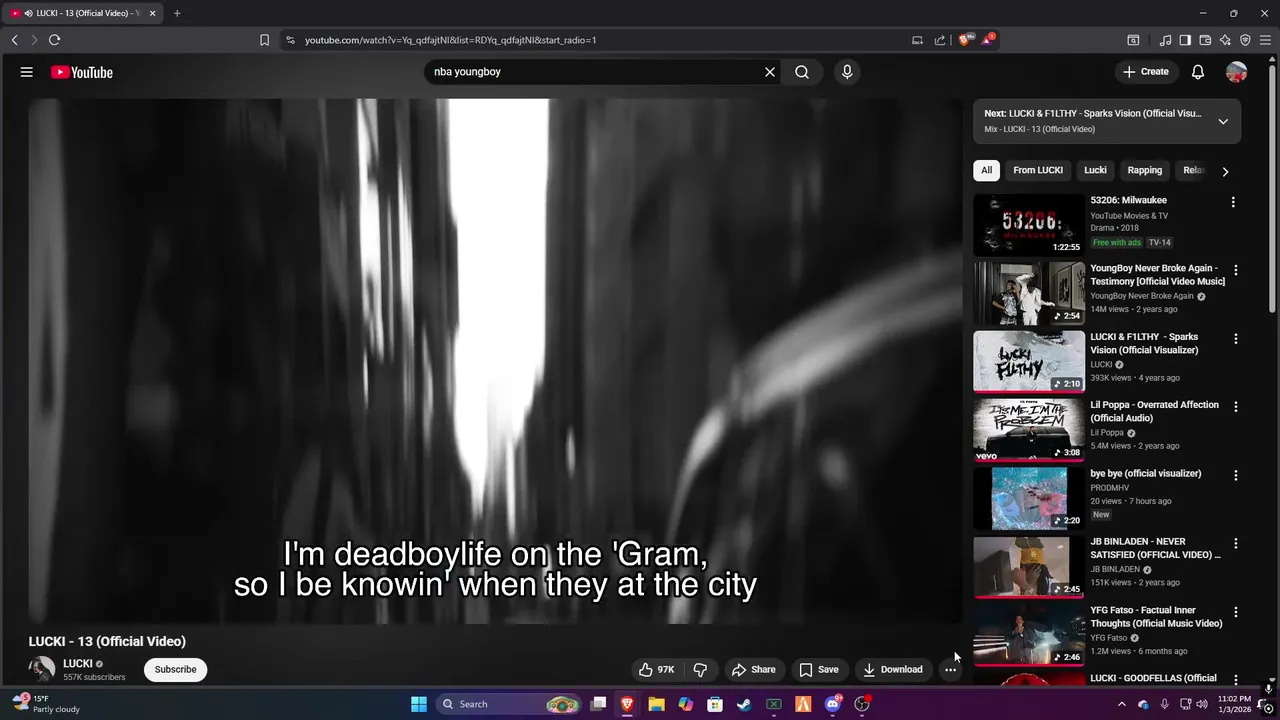
Task: Open the volume control in system tray
Action: click(x=1202, y=704)
